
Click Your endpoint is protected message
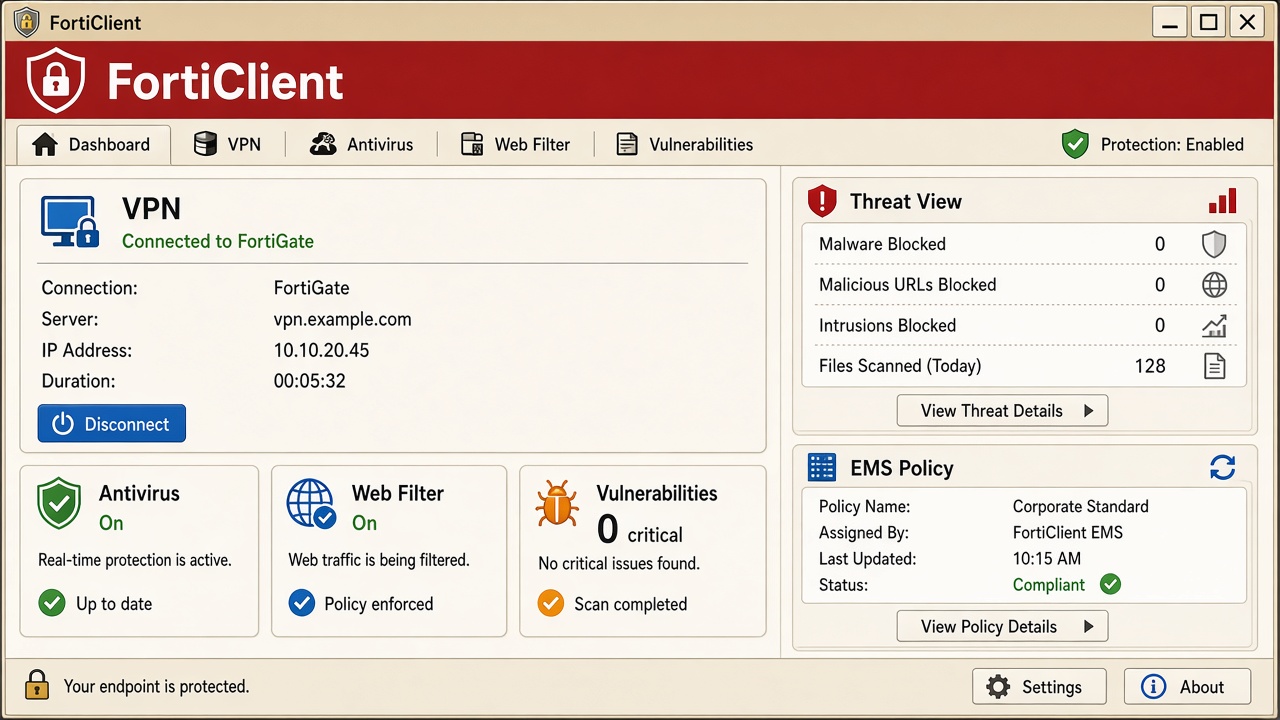point(156,687)
